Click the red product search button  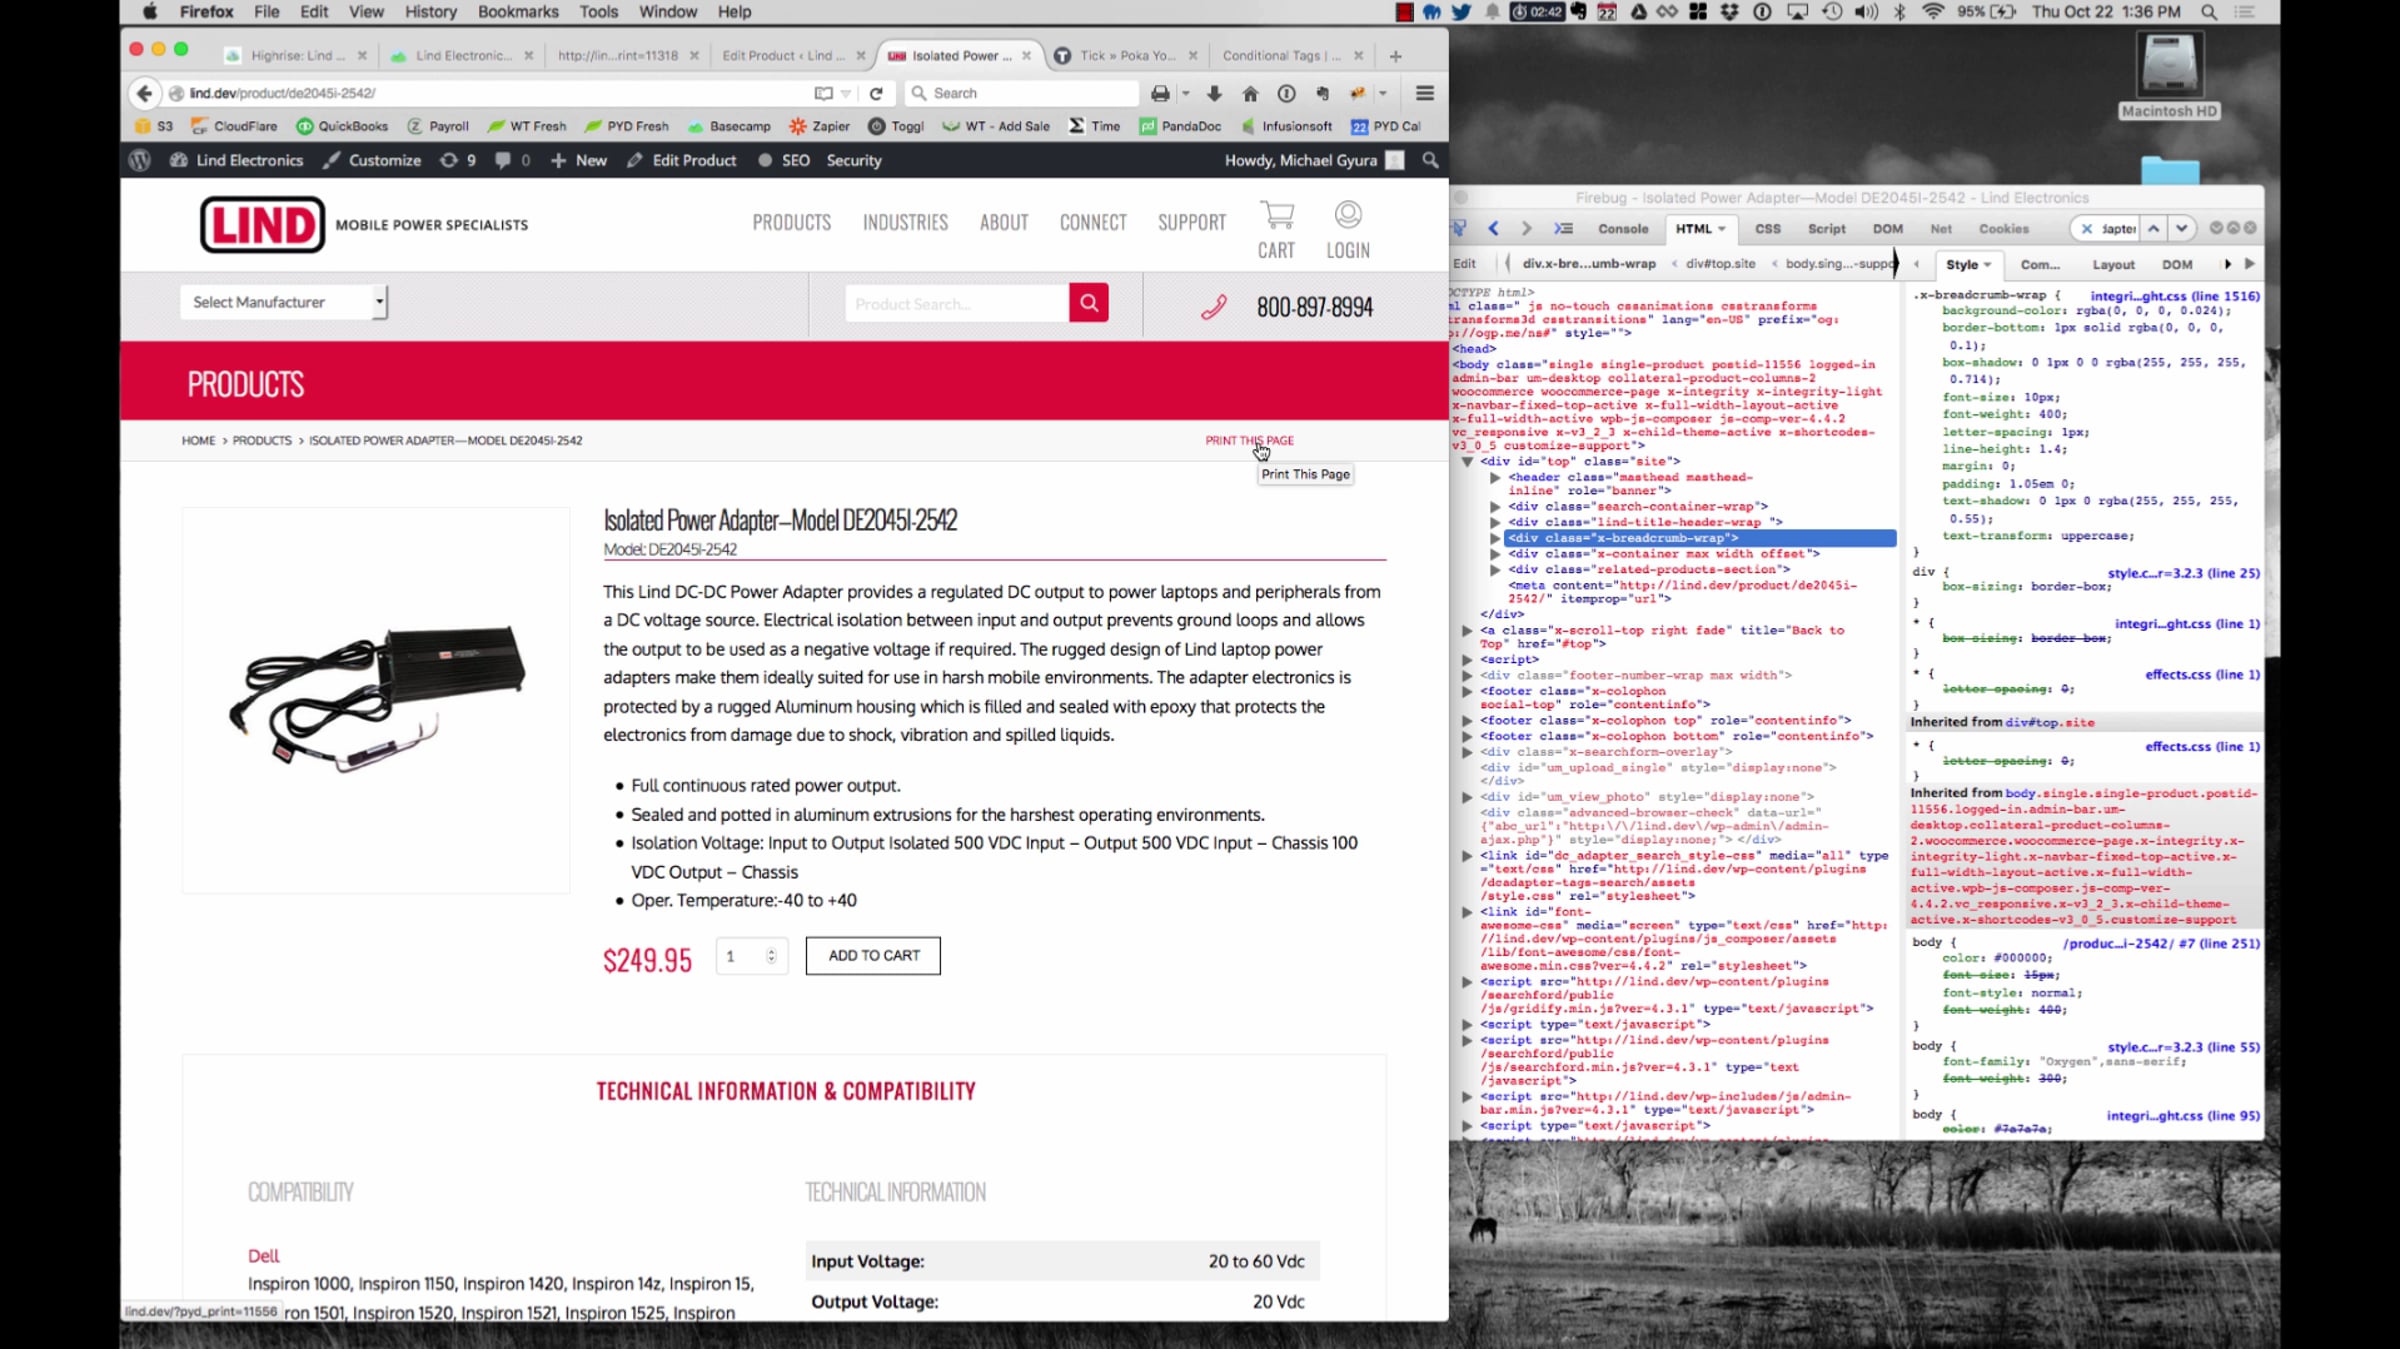click(x=1088, y=303)
